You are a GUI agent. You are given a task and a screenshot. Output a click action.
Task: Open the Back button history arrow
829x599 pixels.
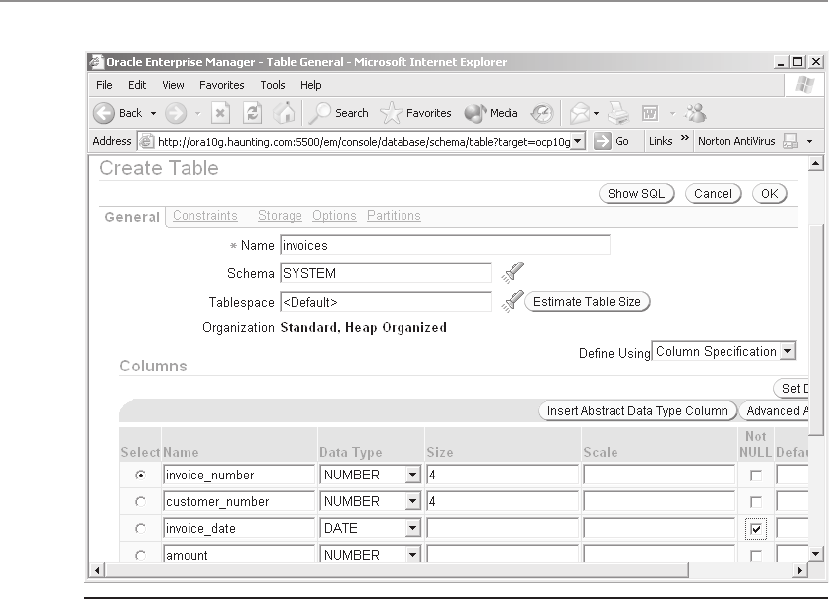153,113
